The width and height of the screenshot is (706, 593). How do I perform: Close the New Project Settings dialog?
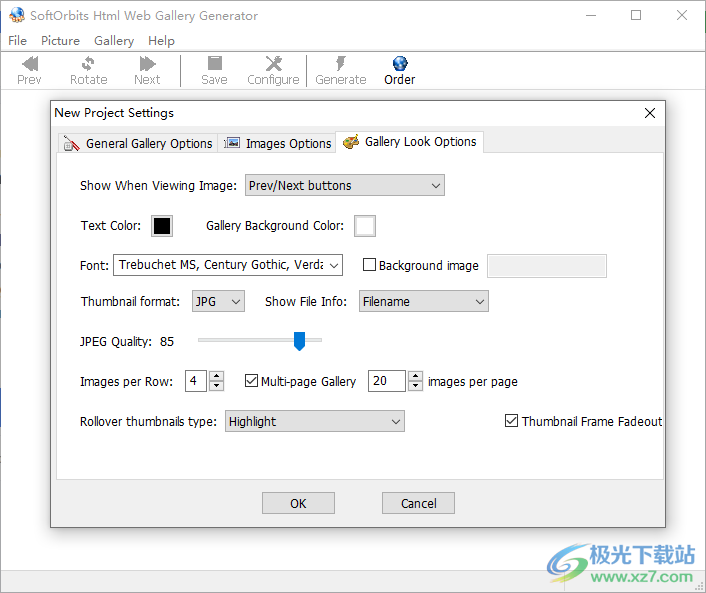[x=650, y=113]
